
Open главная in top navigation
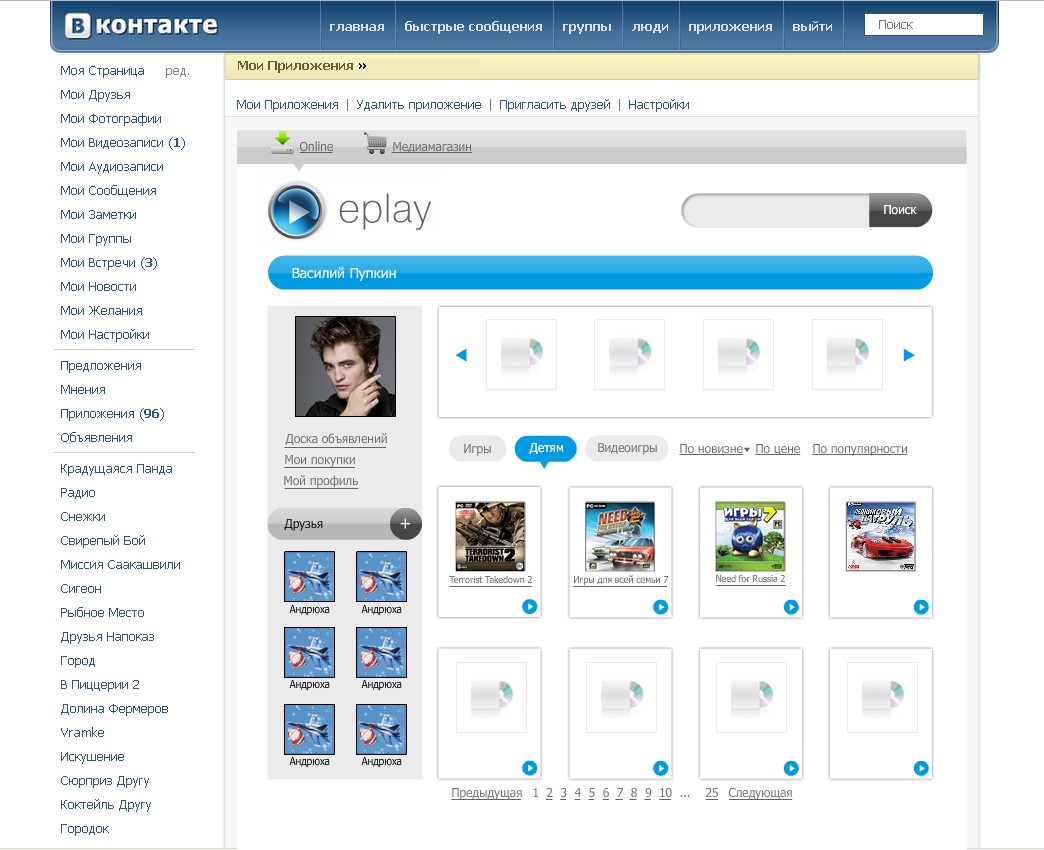tap(357, 27)
